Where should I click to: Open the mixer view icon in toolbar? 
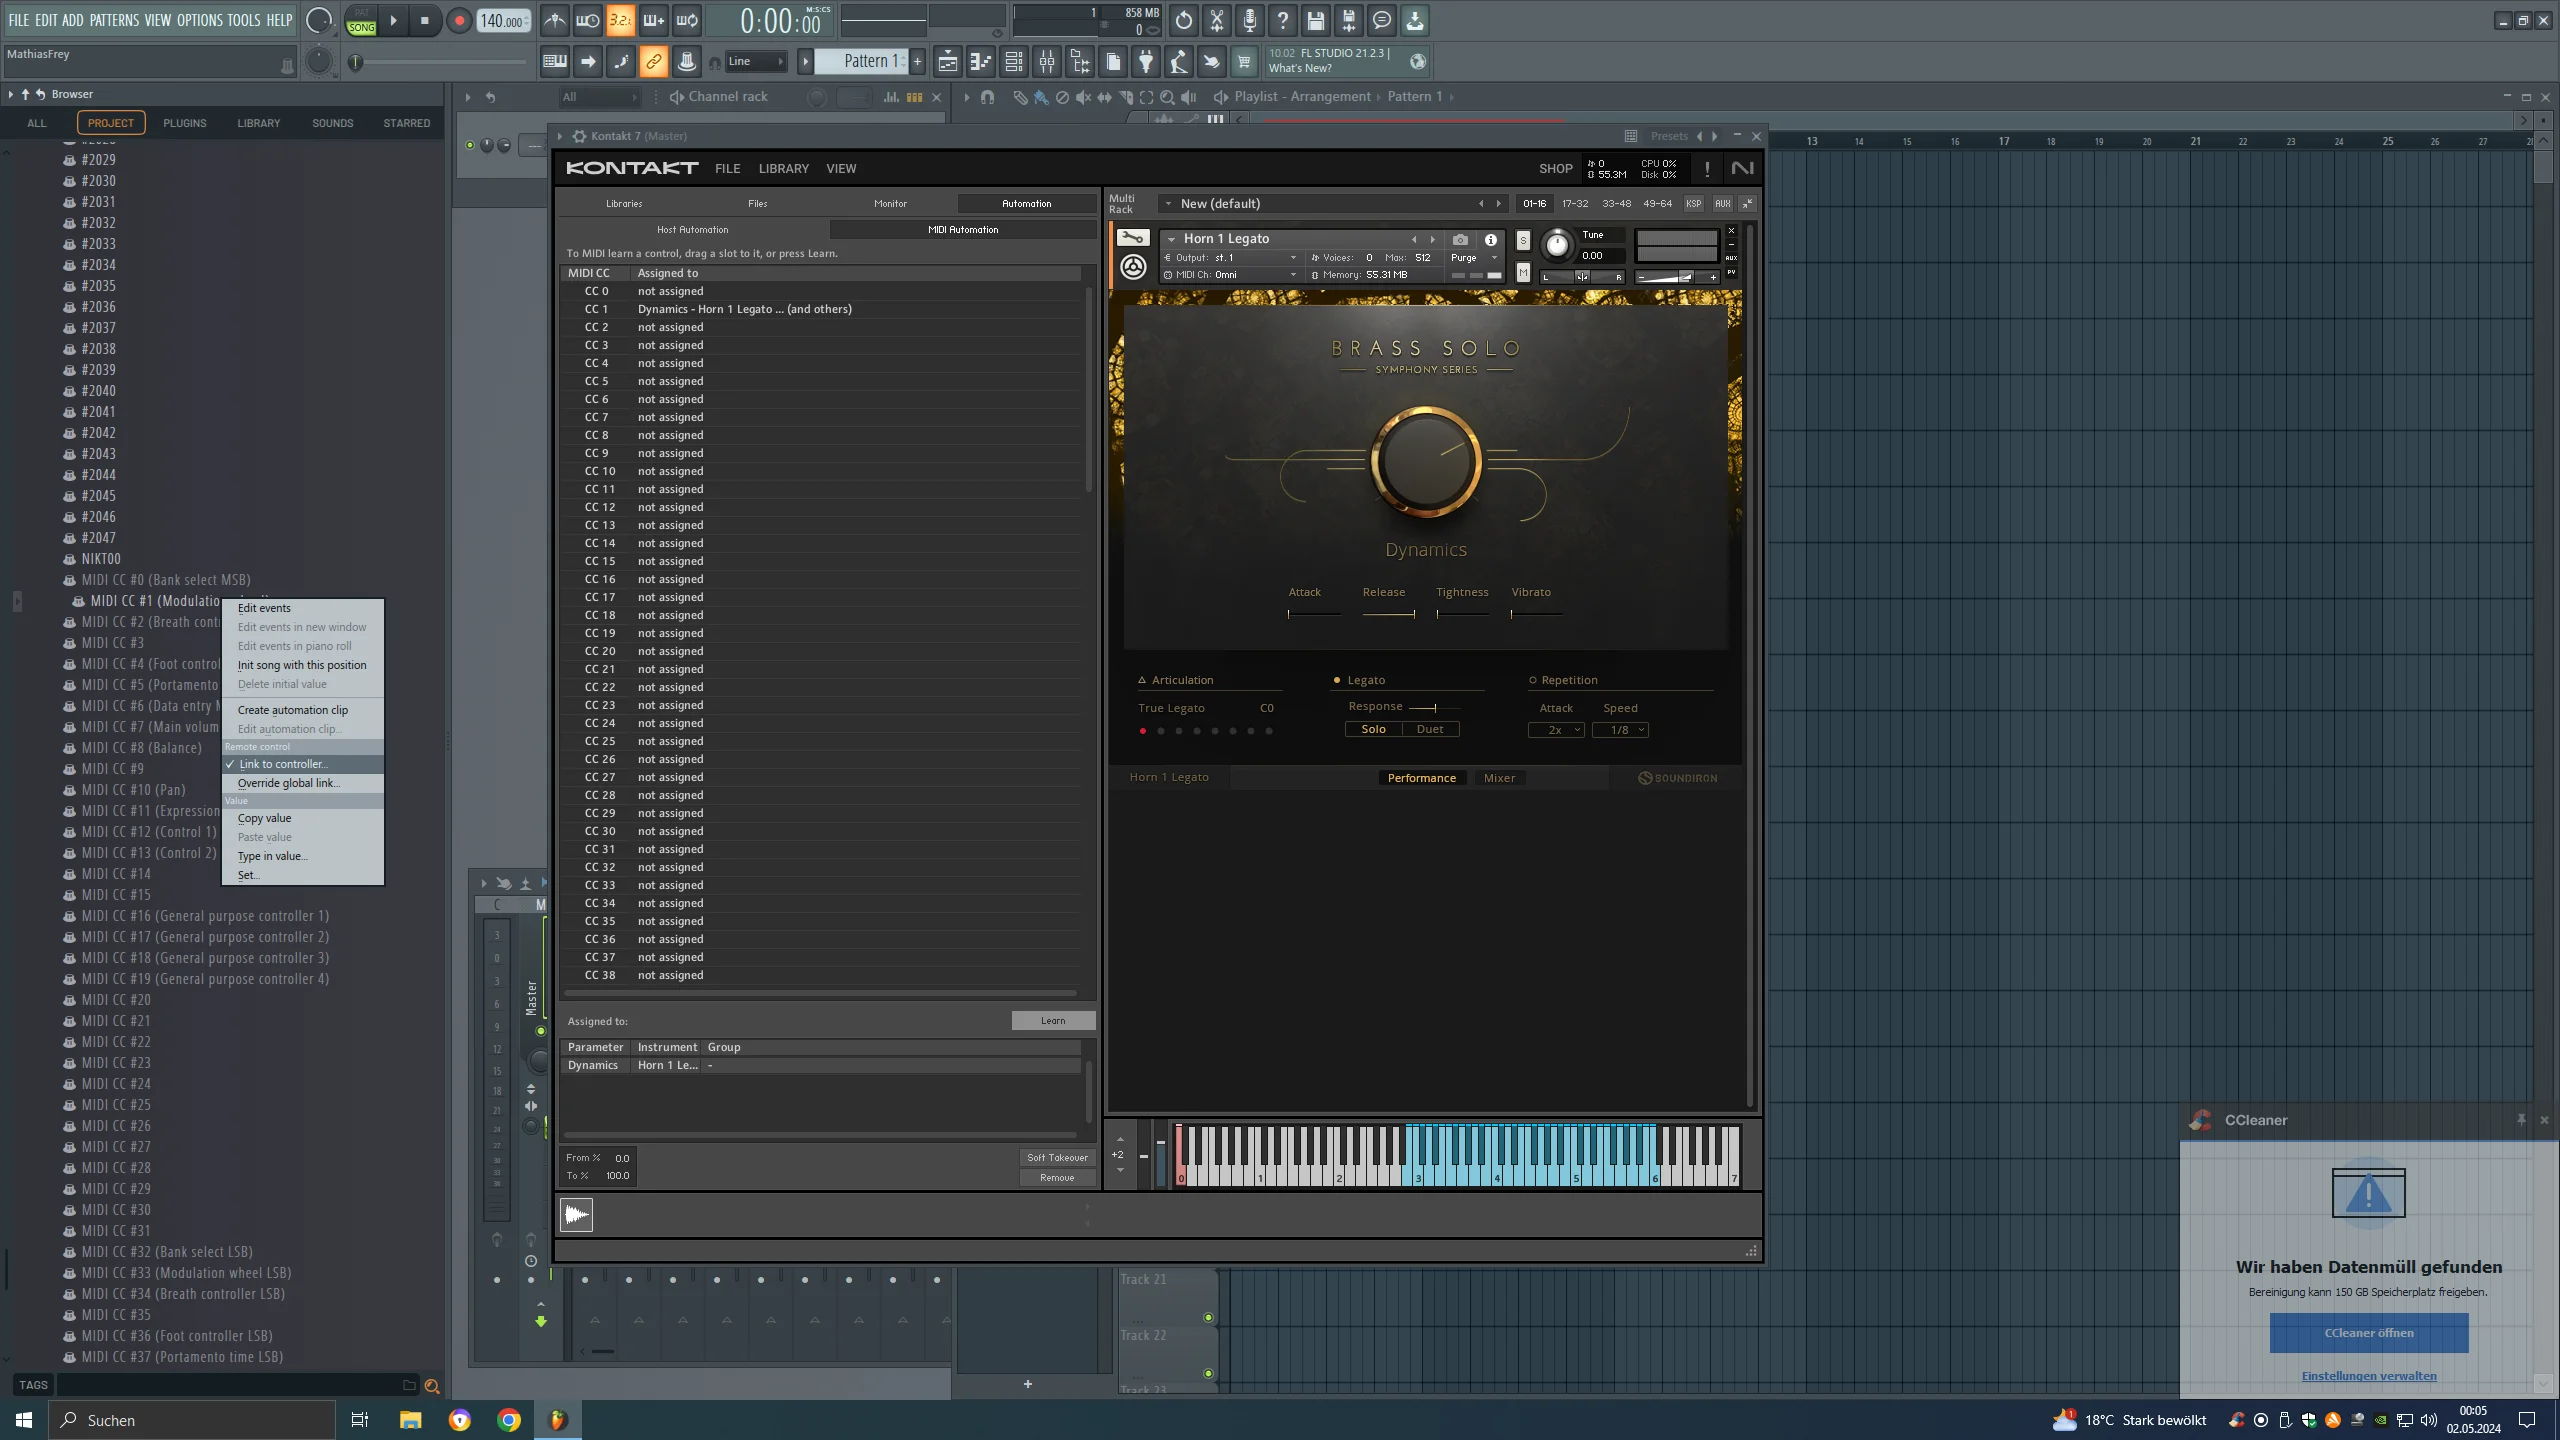(x=1047, y=62)
